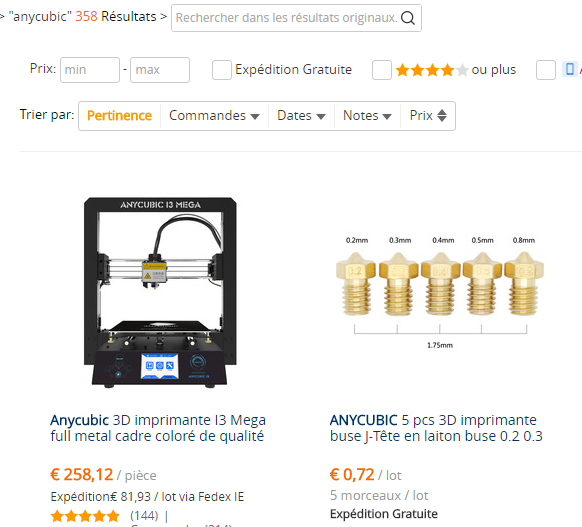Click the Prix sort arrows icon
This screenshot has height=527, width=582.
click(x=442, y=115)
